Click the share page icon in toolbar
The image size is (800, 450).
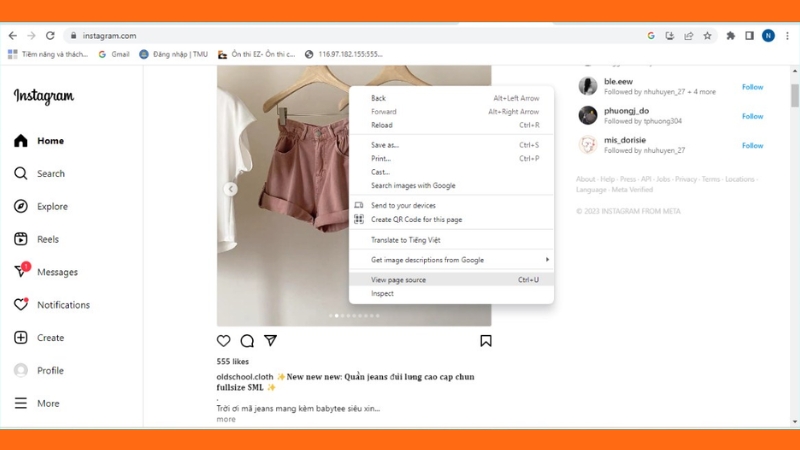click(689, 36)
